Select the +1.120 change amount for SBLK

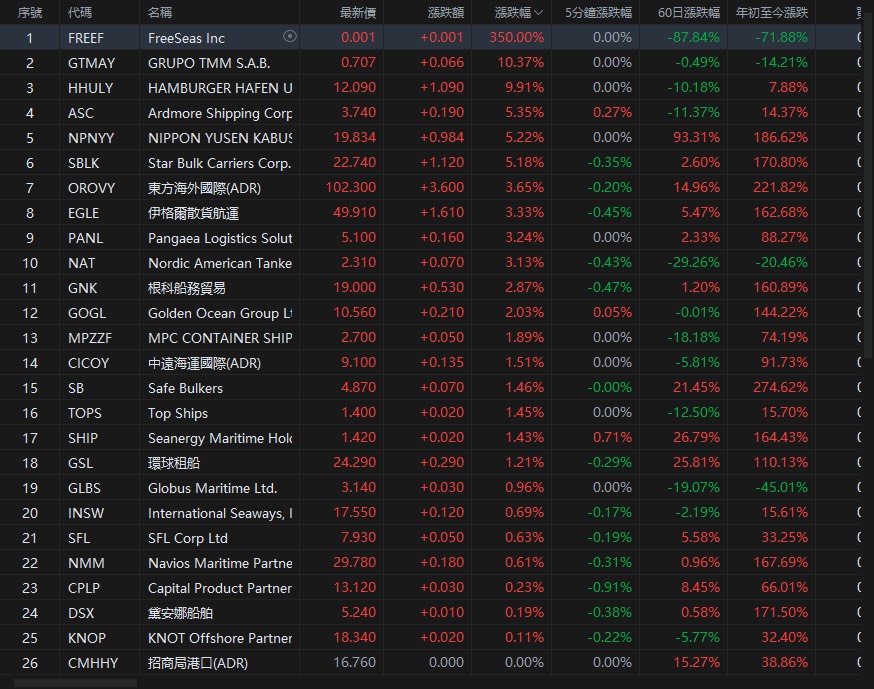[442, 162]
